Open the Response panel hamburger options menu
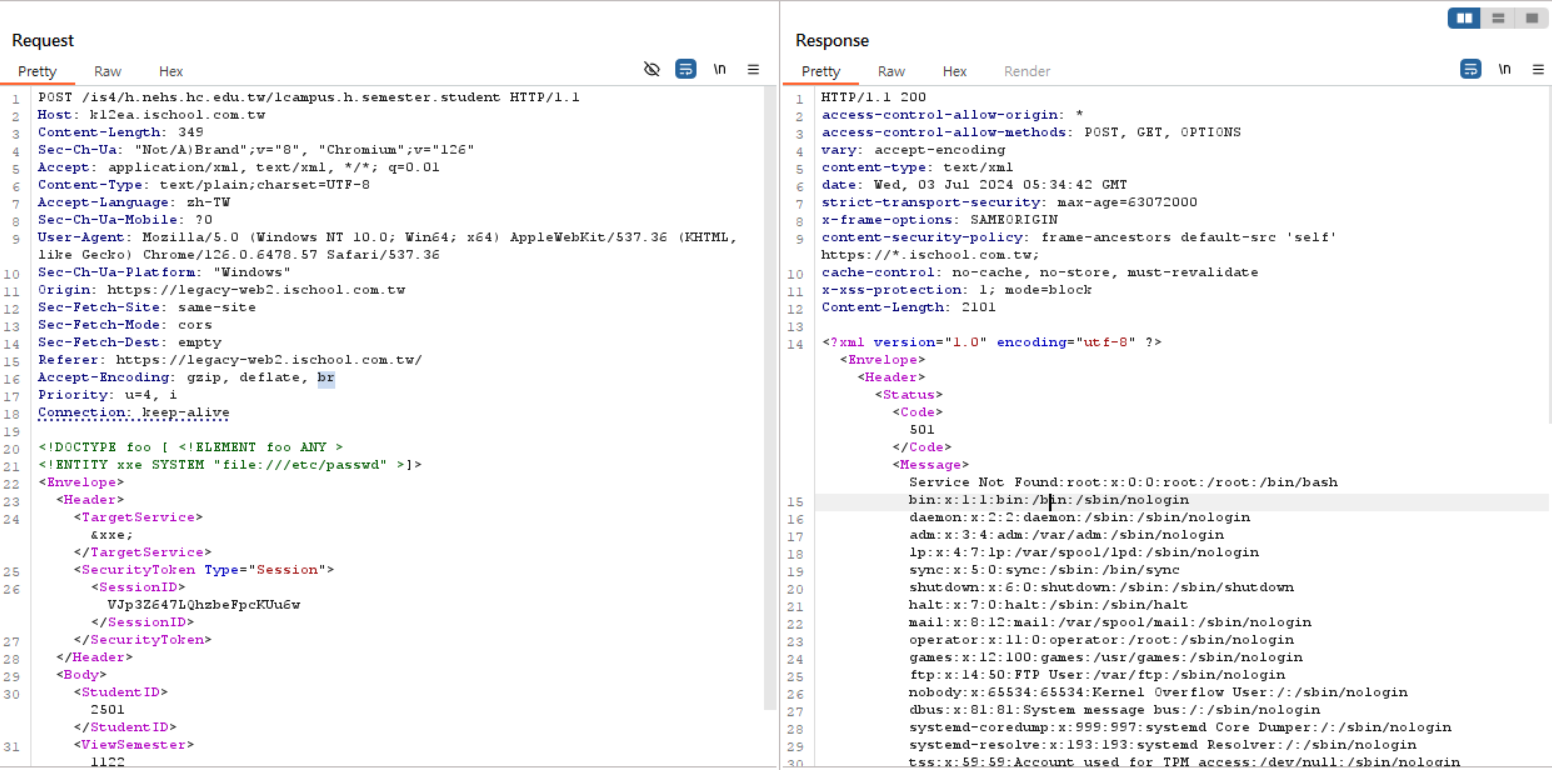 [1538, 69]
